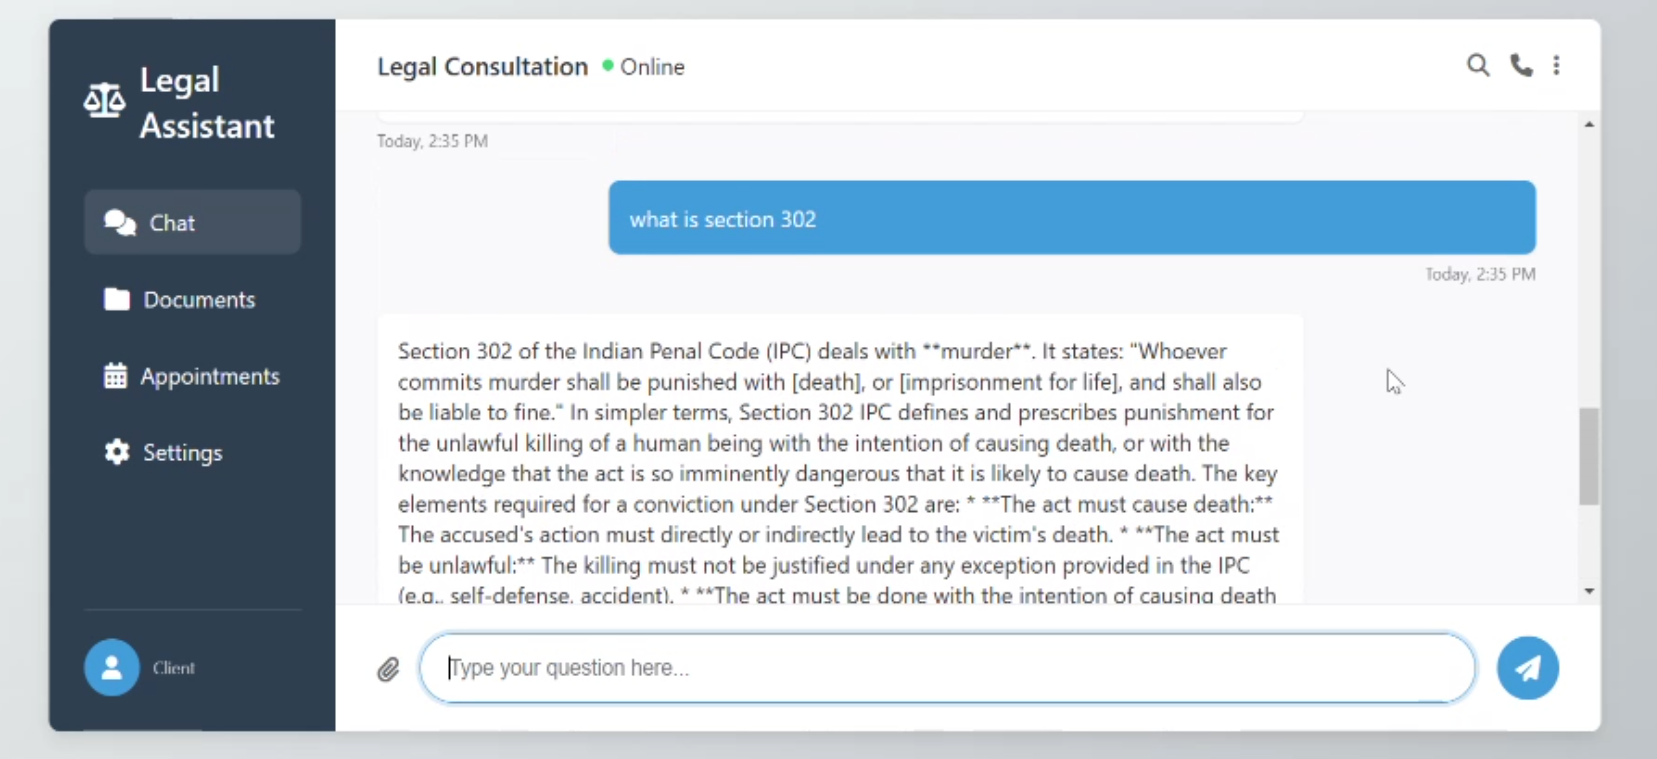This screenshot has height=759, width=1657.
Task: Open the Settings page
Action: 182,452
